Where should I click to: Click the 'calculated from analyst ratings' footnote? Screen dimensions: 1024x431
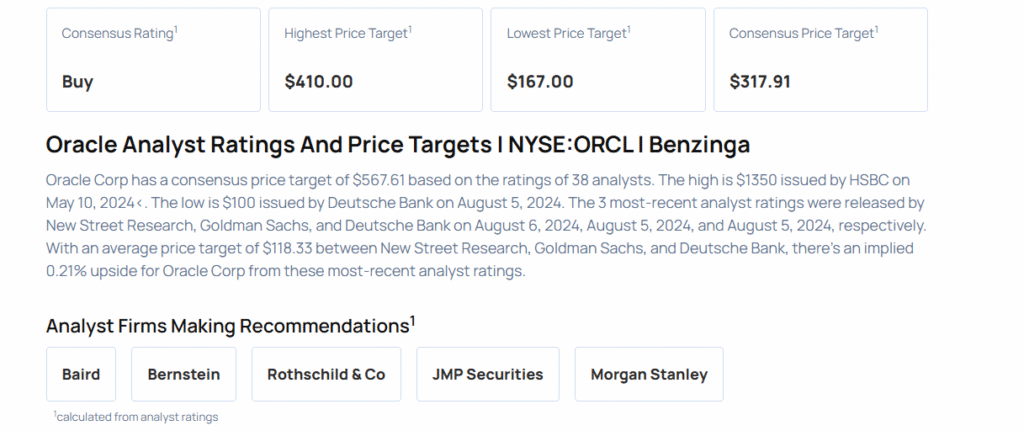pos(136,416)
